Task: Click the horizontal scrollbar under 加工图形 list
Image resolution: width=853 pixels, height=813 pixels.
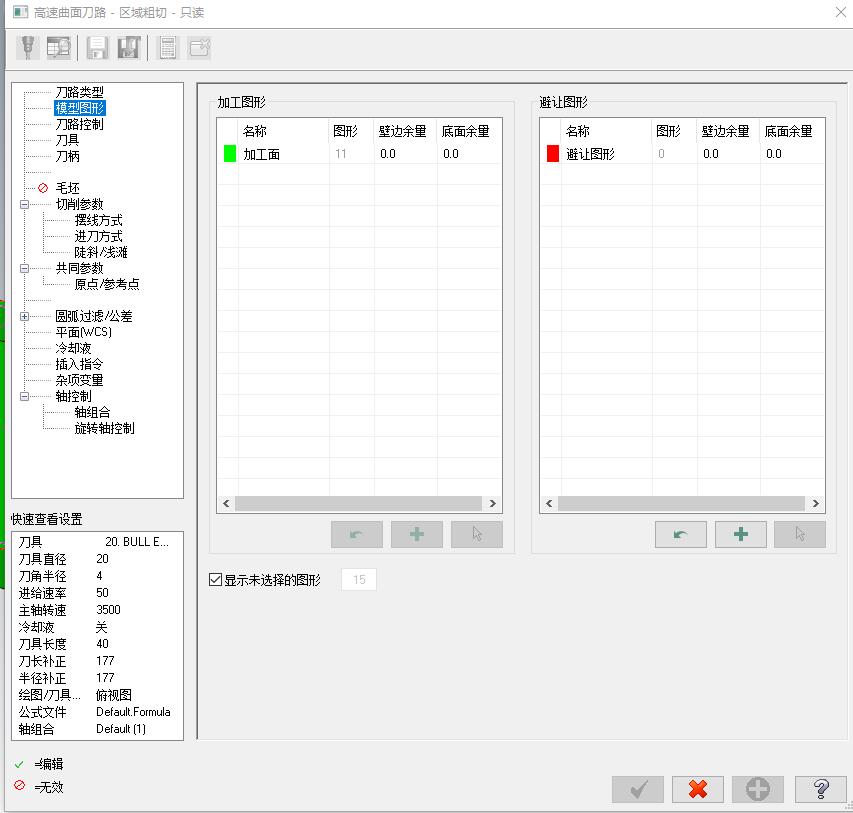Action: tap(358, 502)
